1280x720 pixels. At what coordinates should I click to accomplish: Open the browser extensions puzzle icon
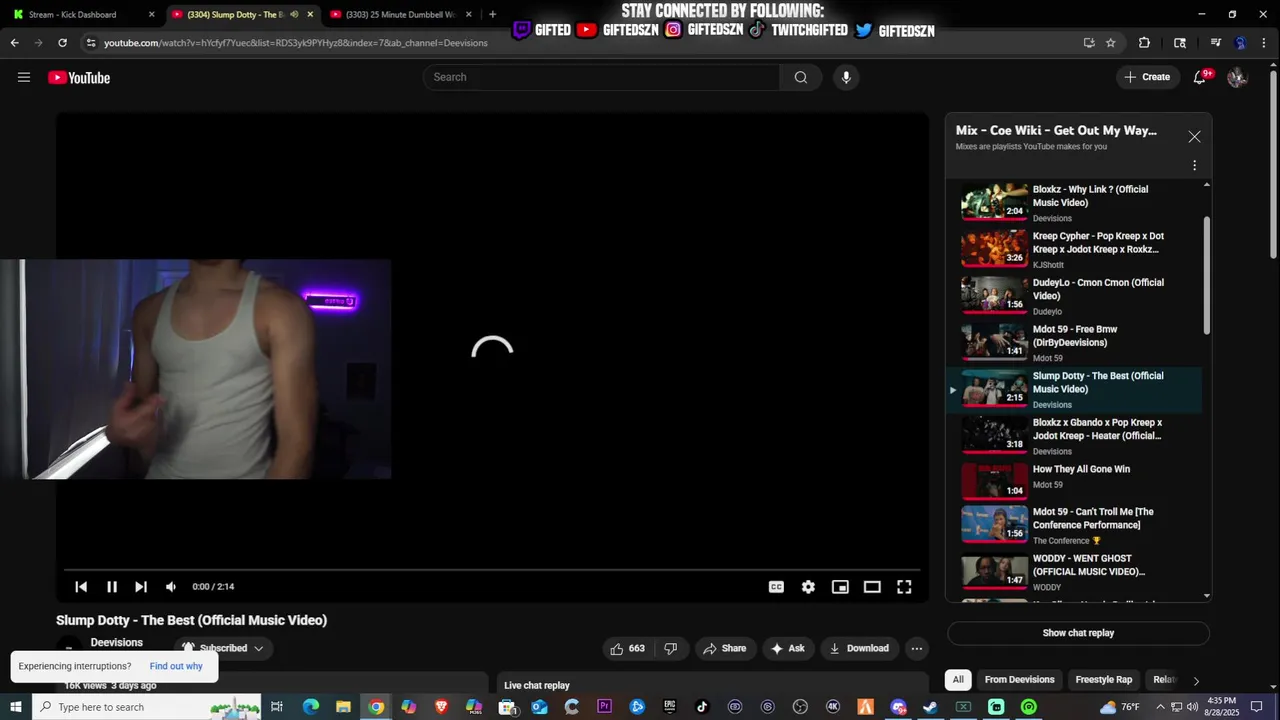click(x=1144, y=43)
